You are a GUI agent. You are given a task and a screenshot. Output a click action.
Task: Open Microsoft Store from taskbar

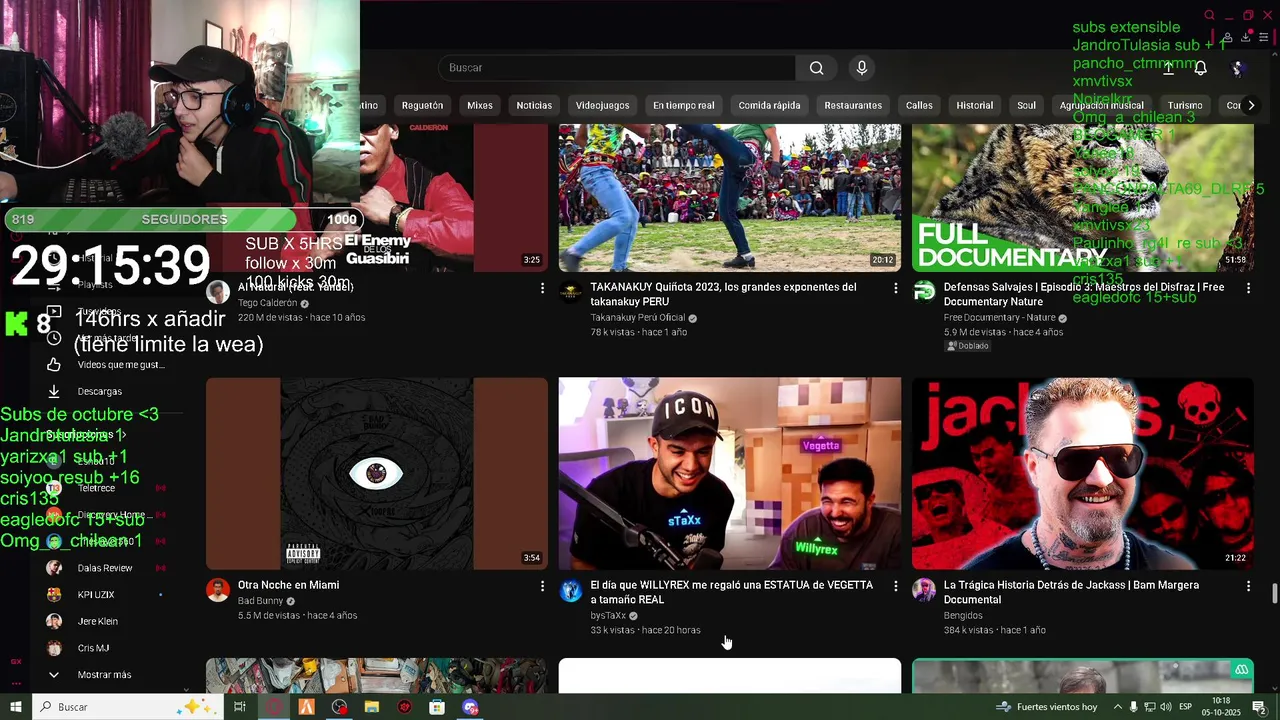point(437,707)
